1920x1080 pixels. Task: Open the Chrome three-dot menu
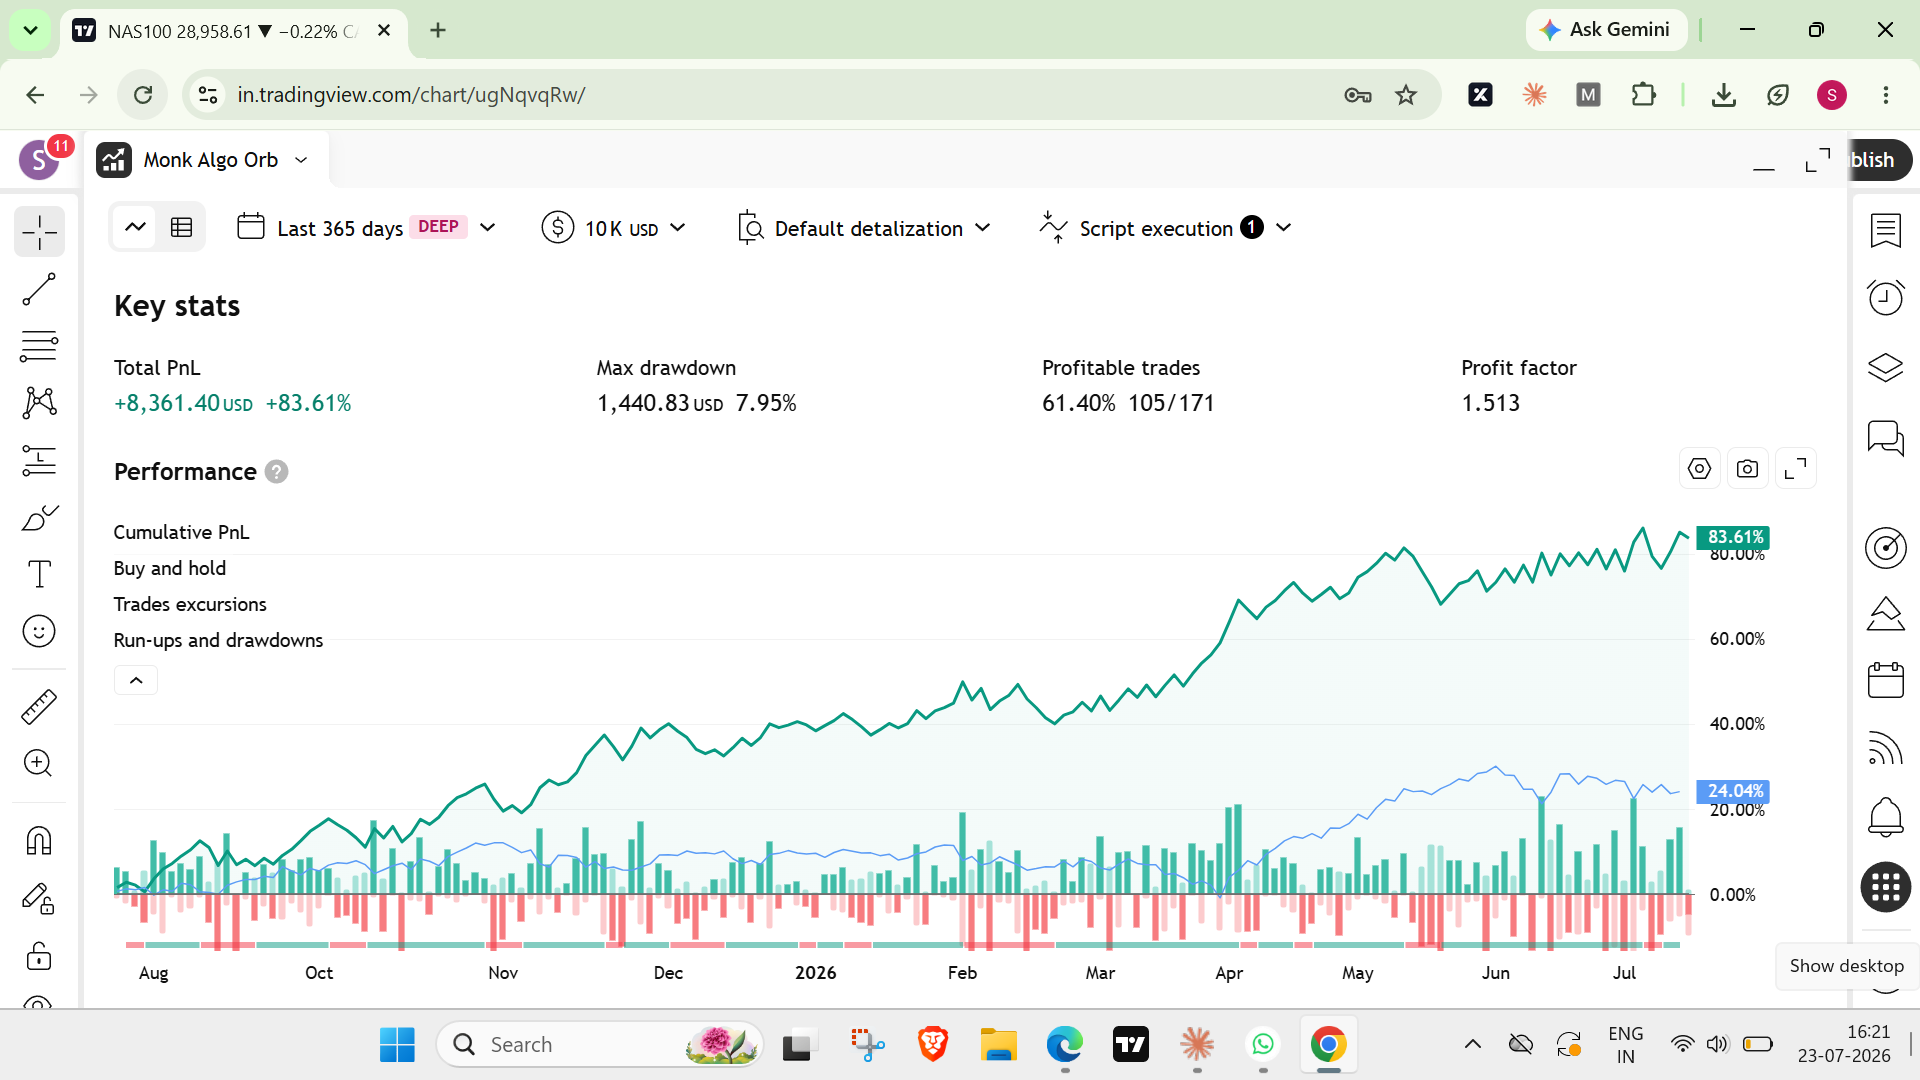1886,95
